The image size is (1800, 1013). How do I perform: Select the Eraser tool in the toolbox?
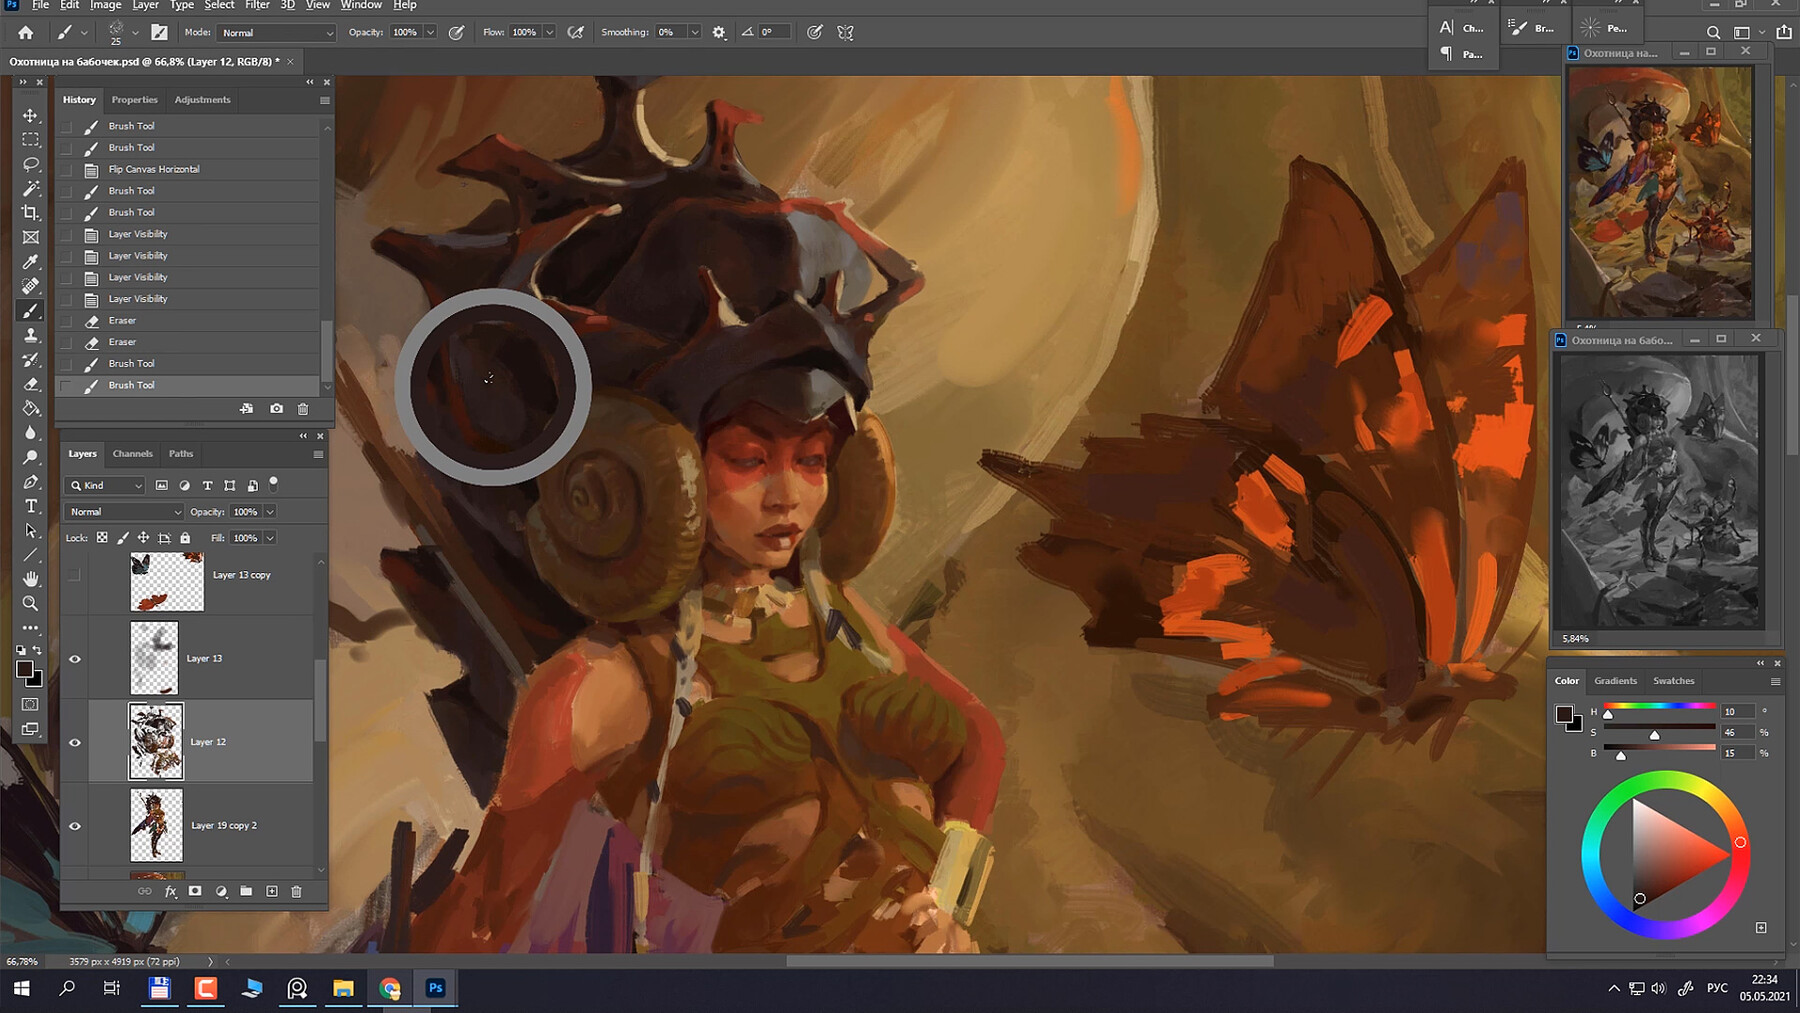(30, 384)
